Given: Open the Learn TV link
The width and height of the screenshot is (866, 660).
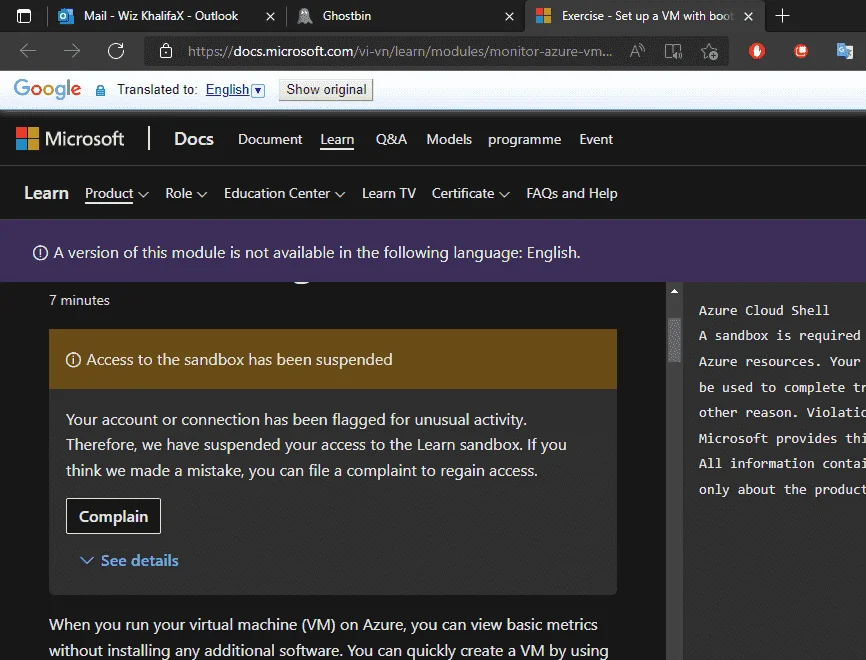Looking at the screenshot, I should tap(389, 193).
